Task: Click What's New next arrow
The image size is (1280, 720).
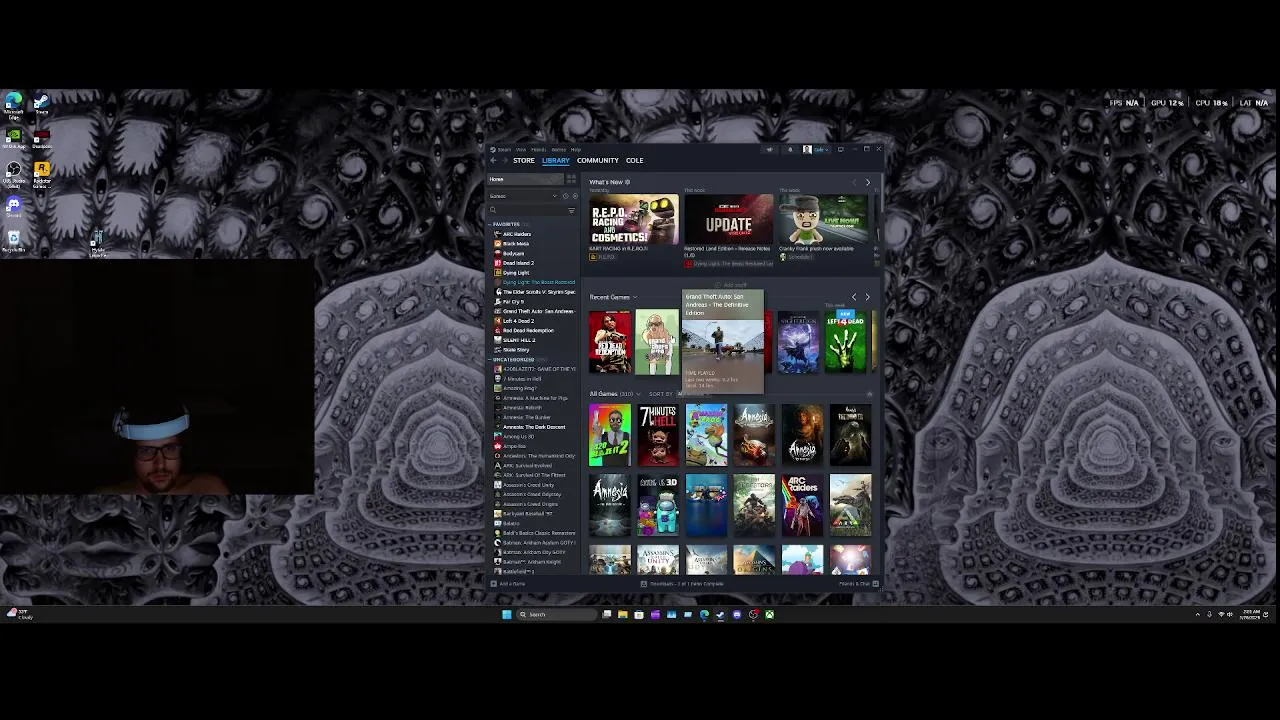Action: coord(868,182)
